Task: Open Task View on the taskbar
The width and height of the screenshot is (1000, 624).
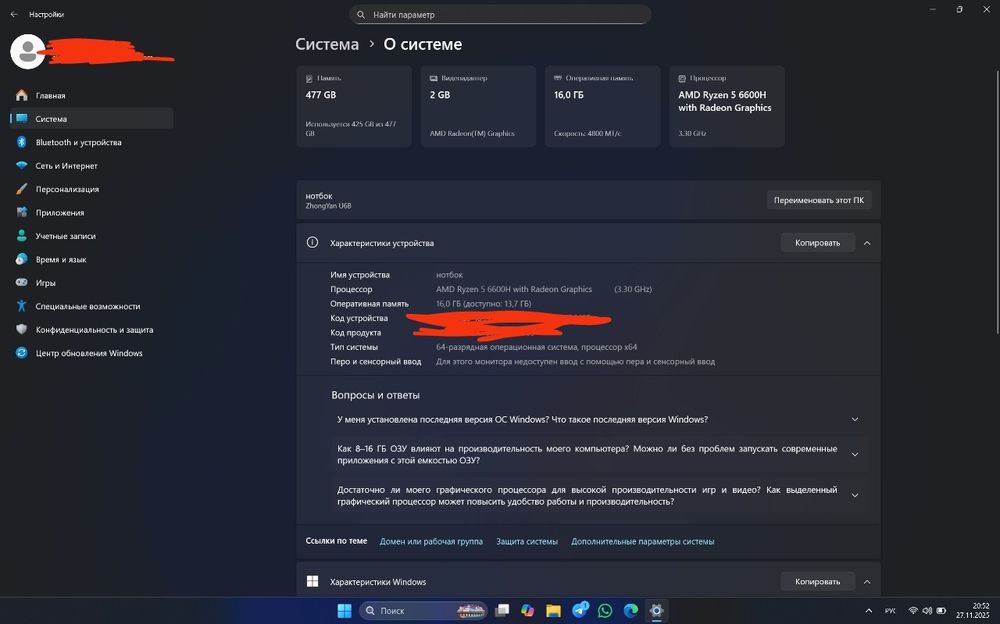Action: click(503, 611)
